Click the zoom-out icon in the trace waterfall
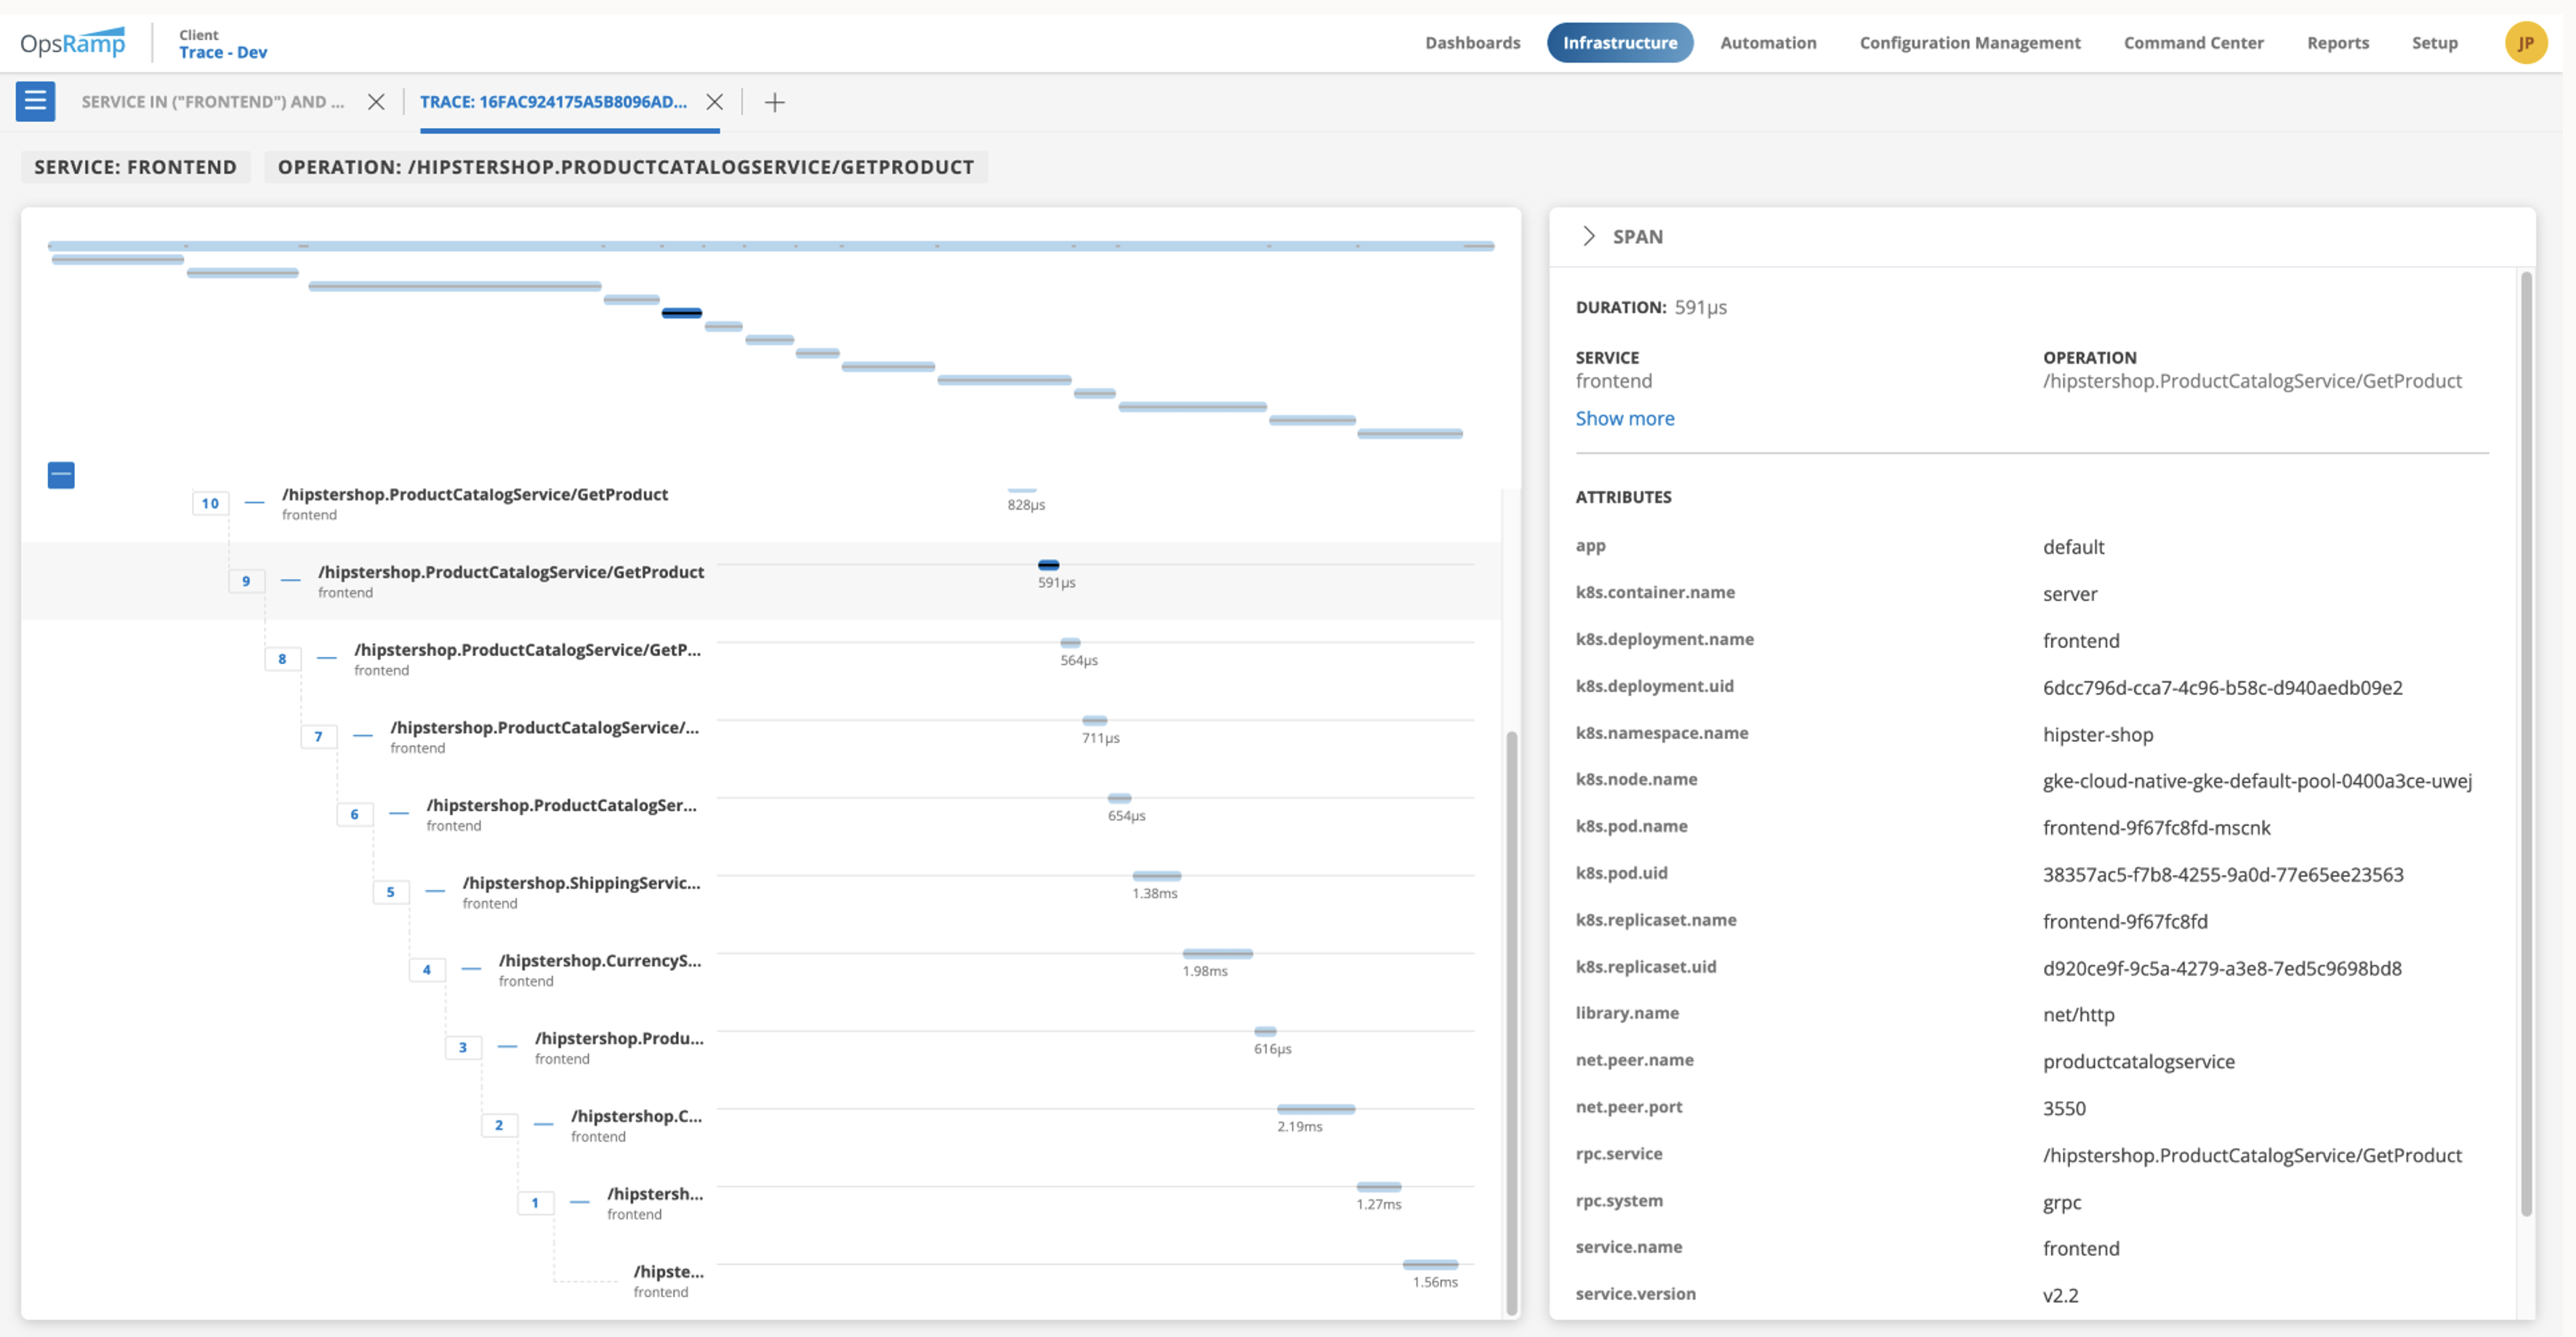The width and height of the screenshot is (2576, 1337). click(61, 475)
